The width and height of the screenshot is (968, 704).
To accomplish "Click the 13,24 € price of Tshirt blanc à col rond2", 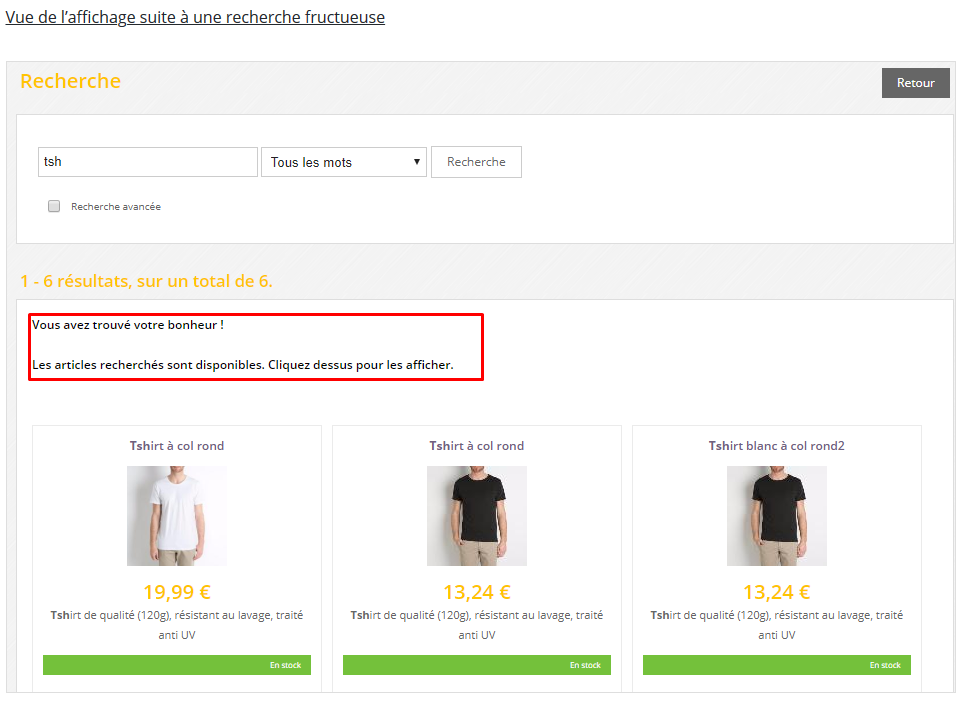I will click(777, 592).
